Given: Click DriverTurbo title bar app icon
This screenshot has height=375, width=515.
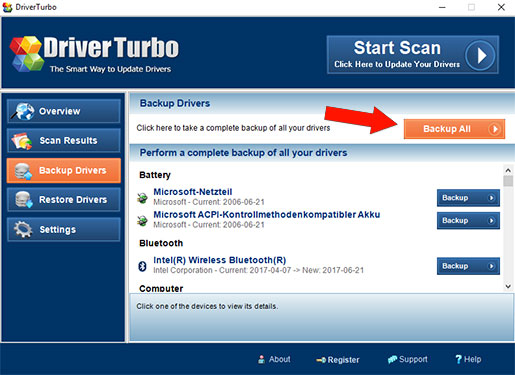Looking at the screenshot, I should pos(7,7).
